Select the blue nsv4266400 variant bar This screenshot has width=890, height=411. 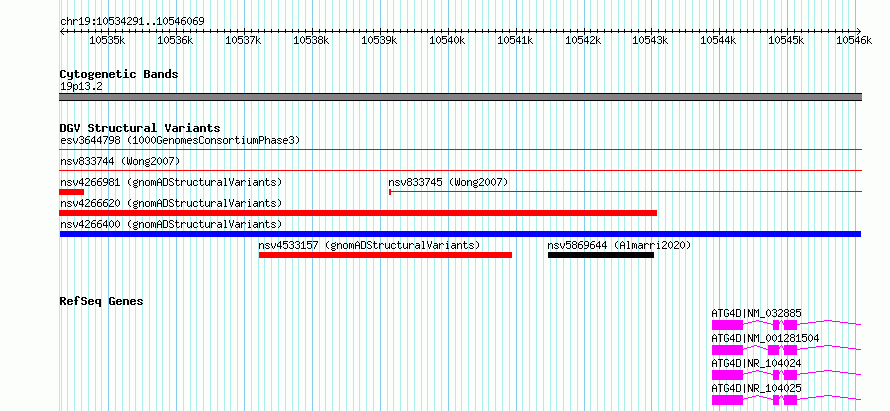pyautogui.click(x=460, y=234)
